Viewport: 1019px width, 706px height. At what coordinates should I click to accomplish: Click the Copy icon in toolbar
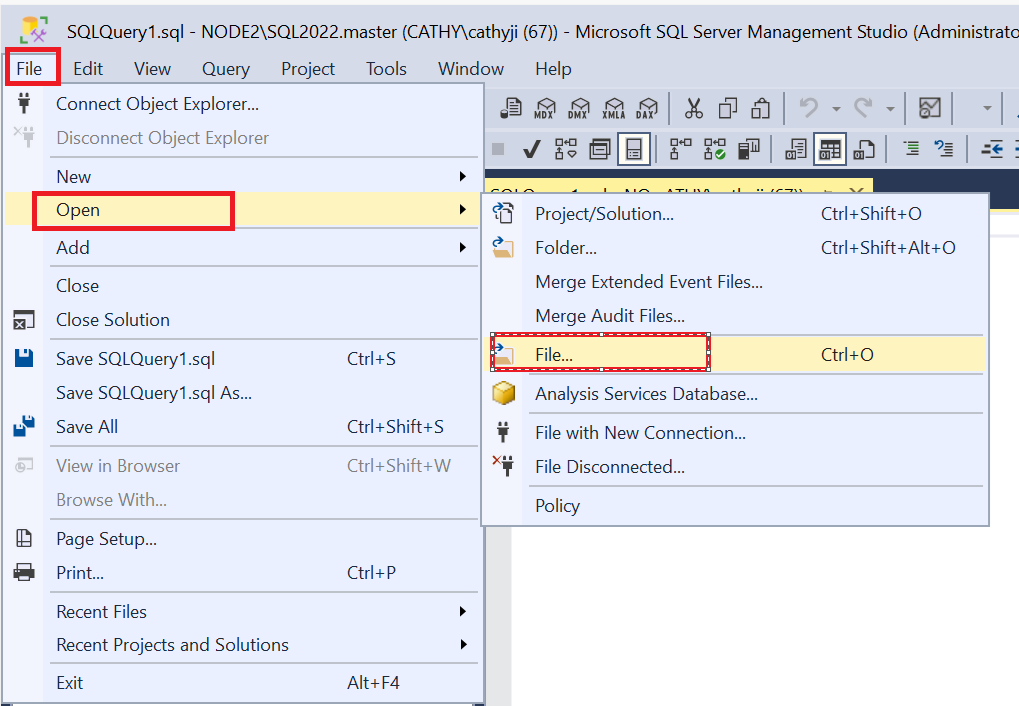coord(727,108)
